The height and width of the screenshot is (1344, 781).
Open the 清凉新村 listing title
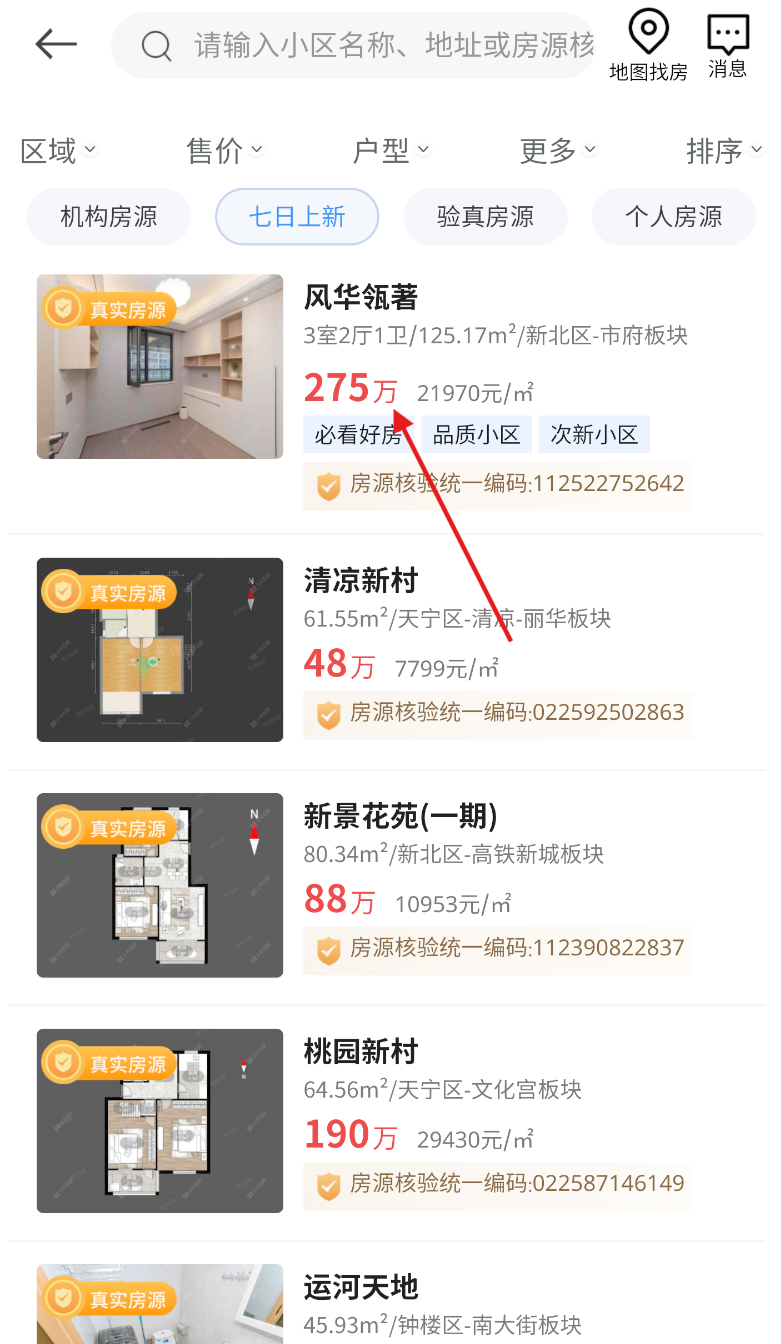coord(361,581)
